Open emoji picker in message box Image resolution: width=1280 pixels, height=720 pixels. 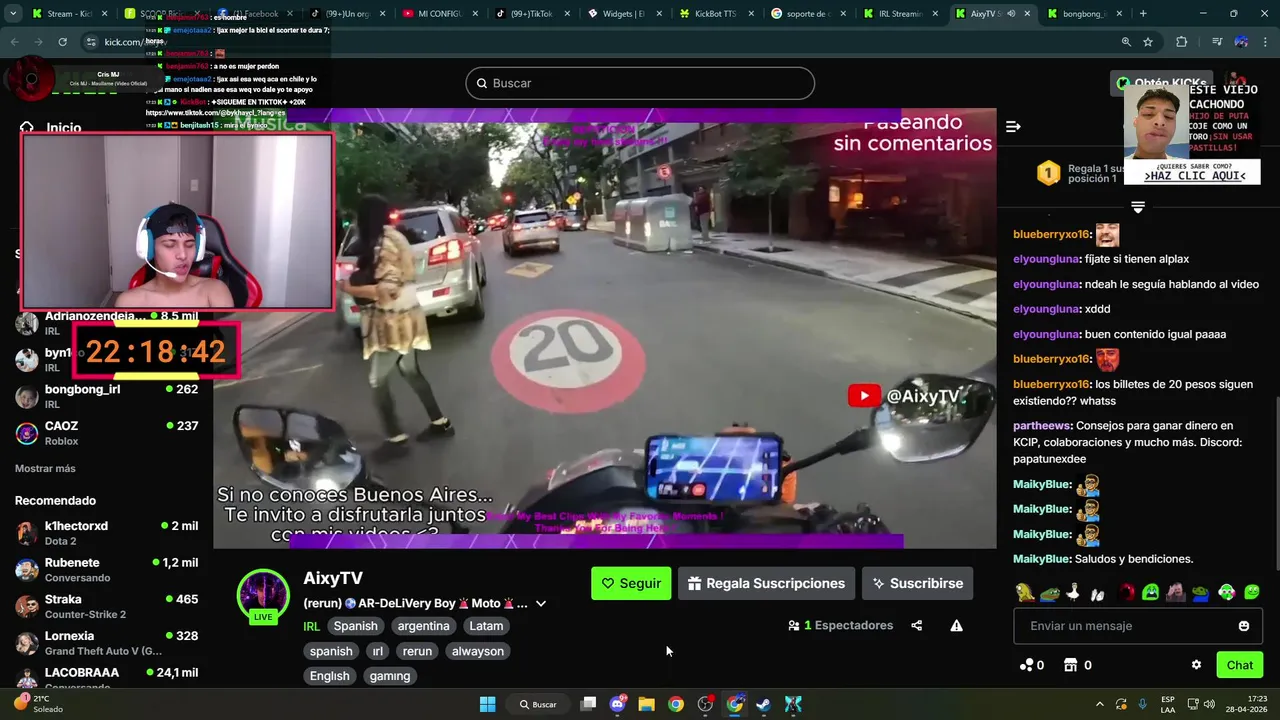(1244, 626)
